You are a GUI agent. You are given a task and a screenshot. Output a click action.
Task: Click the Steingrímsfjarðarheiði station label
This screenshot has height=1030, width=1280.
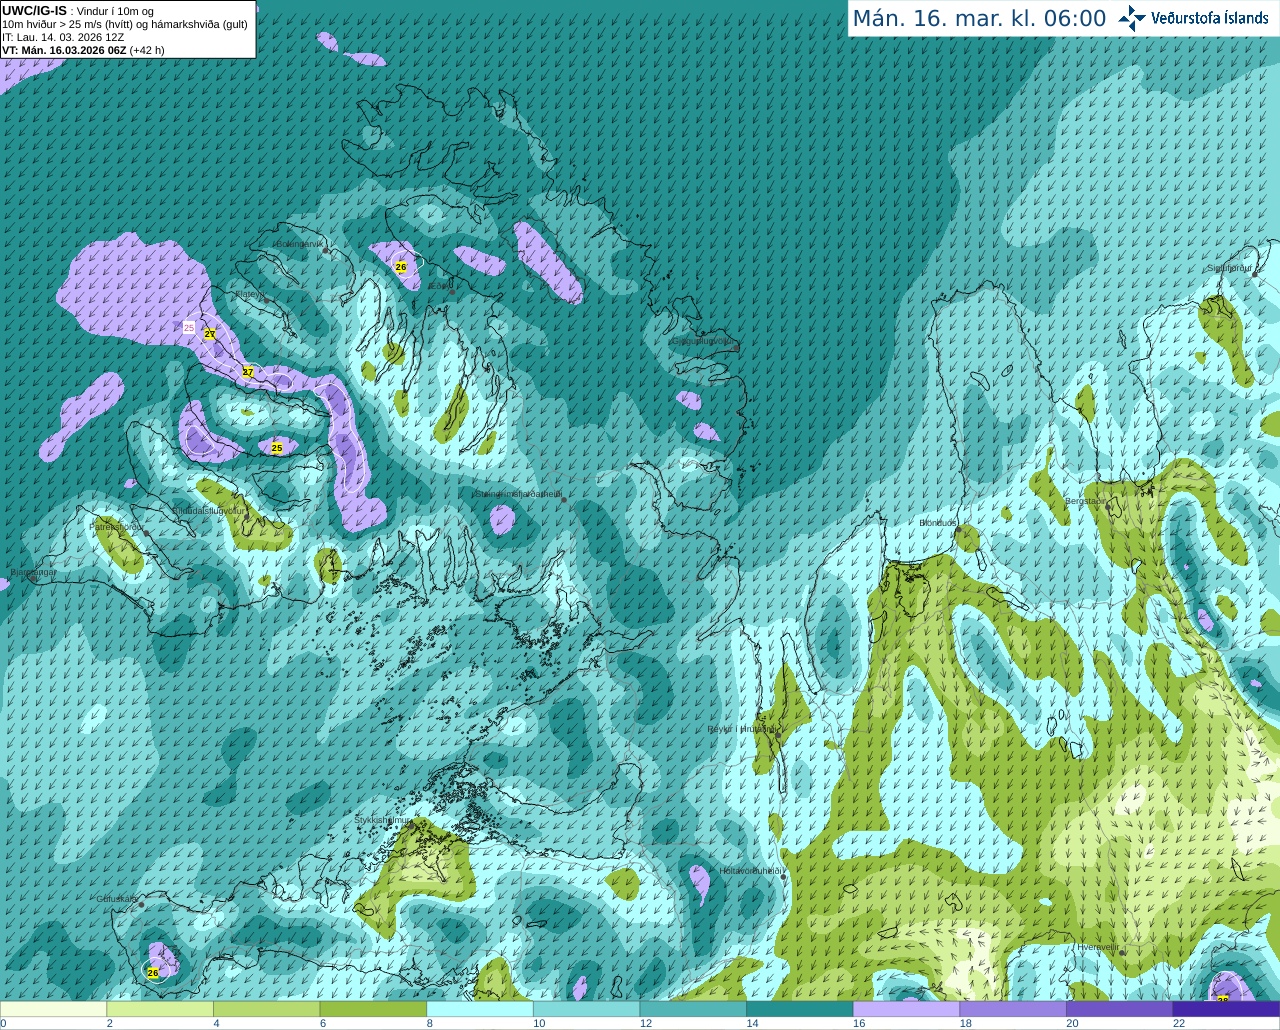(x=517, y=493)
